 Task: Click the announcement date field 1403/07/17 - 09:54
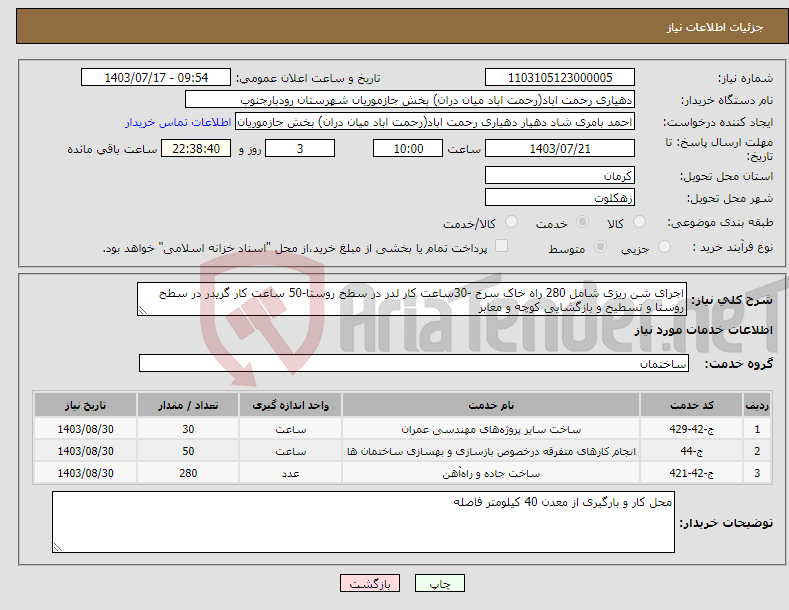click(156, 78)
